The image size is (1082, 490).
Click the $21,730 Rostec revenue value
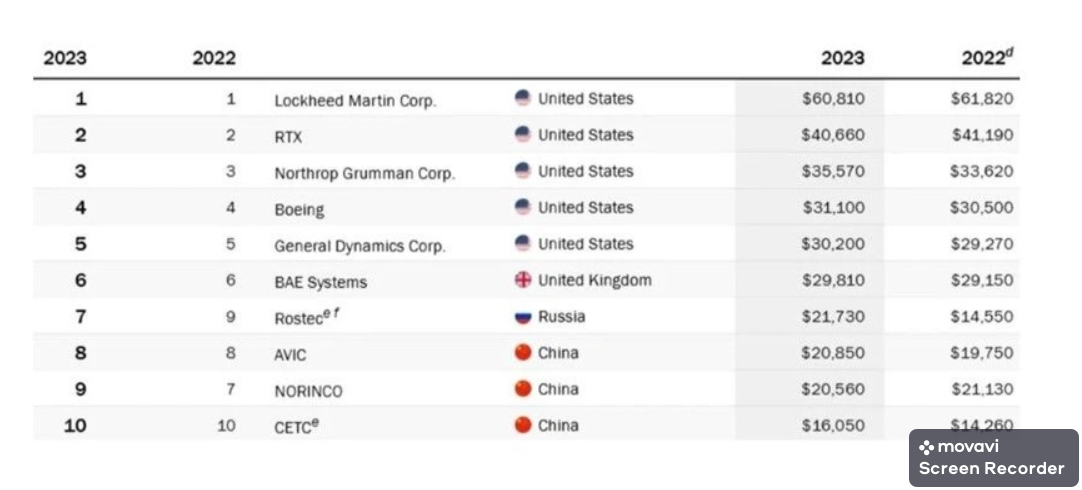(833, 317)
